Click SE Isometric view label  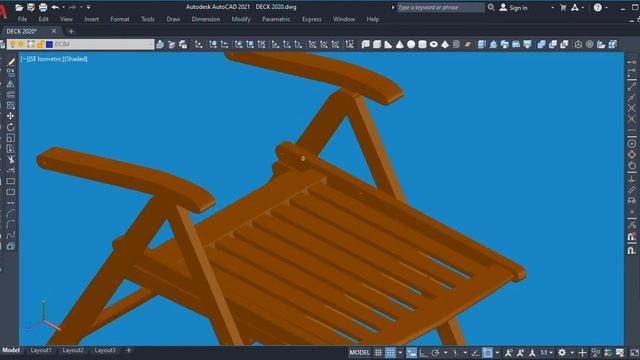pyautogui.click(x=45, y=59)
